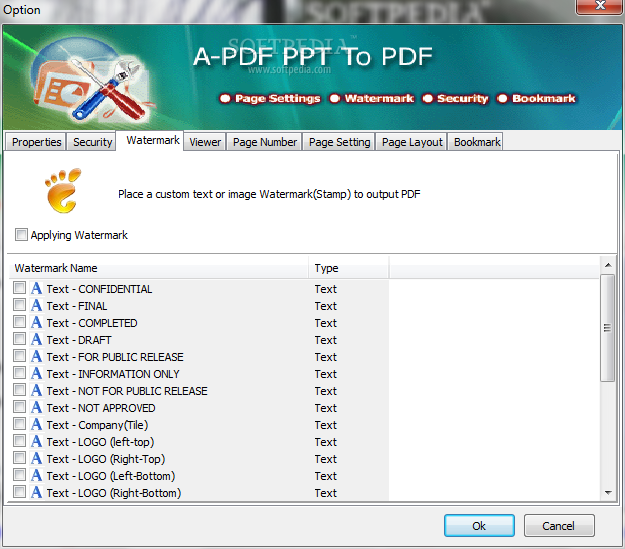Tick the Text - LOGO (Right-Bottom) checkbox

tap(20, 492)
